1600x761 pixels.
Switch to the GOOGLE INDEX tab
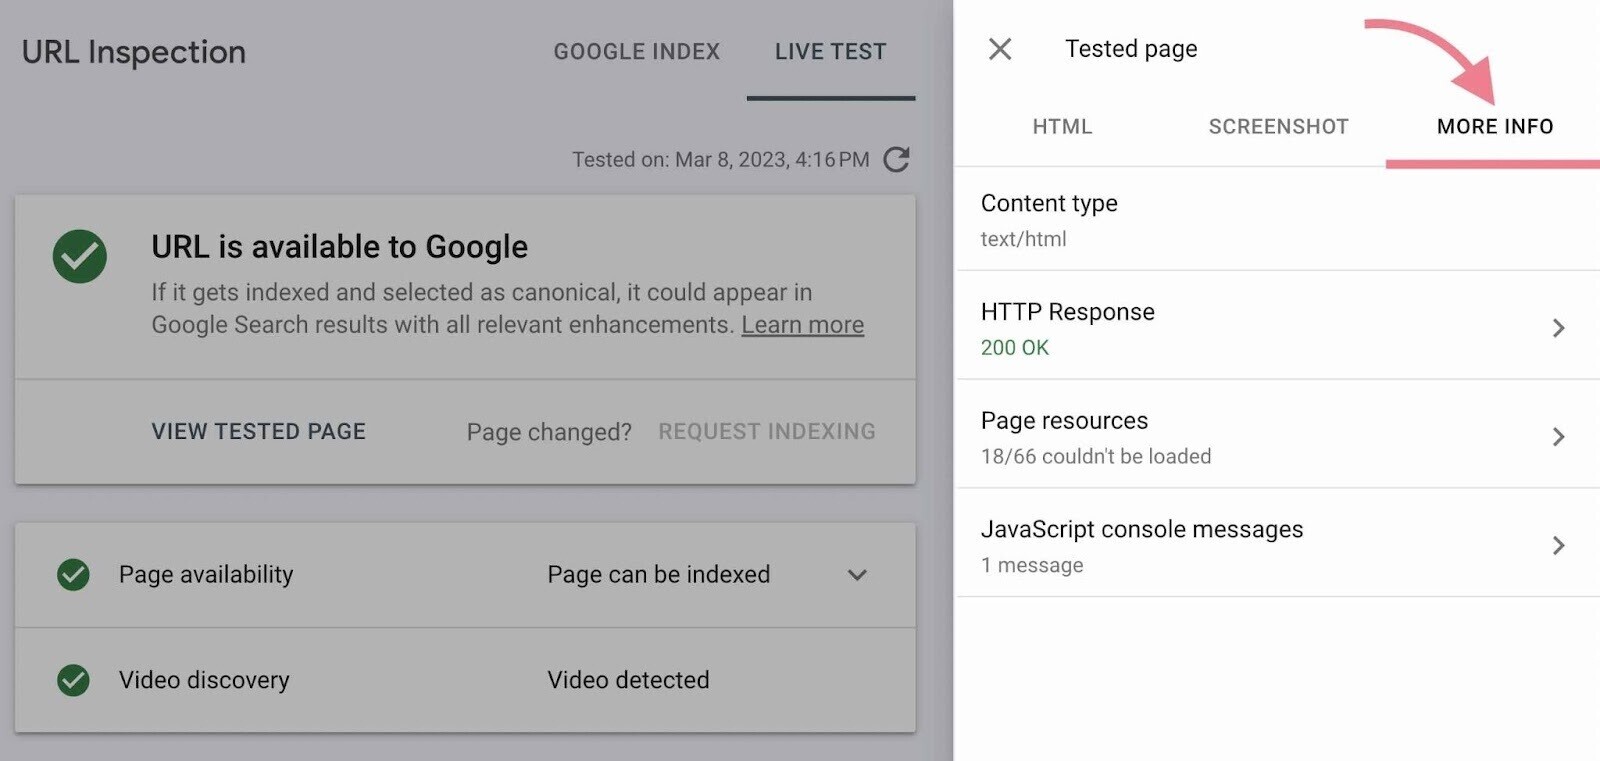click(637, 51)
